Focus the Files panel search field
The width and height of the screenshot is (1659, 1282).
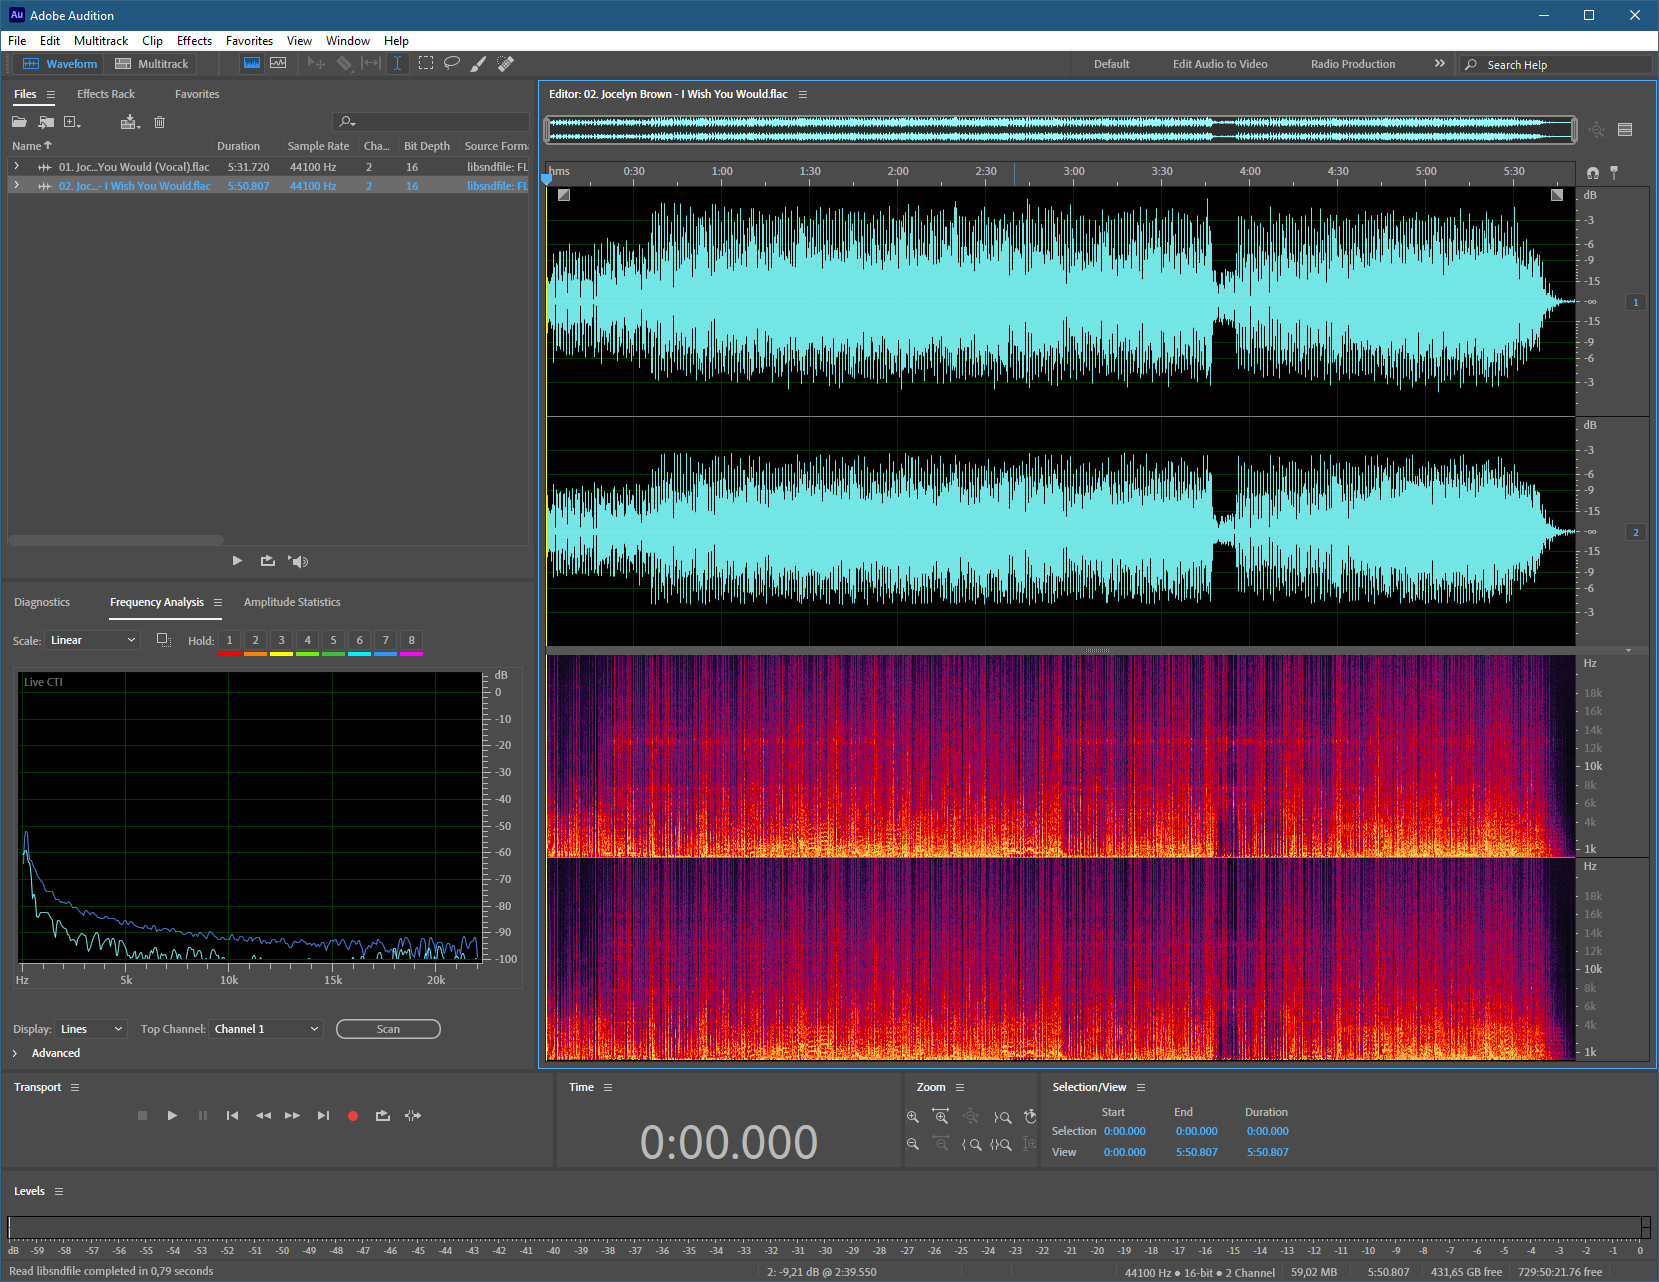pyautogui.click(x=431, y=122)
